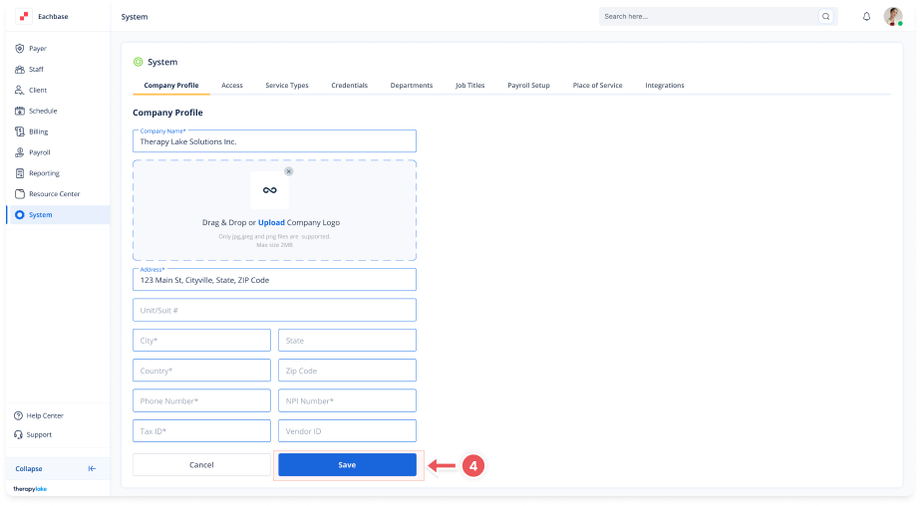Focus the State field
The width and height of the screenshot is (920, 506).
(x=347, y=340)
